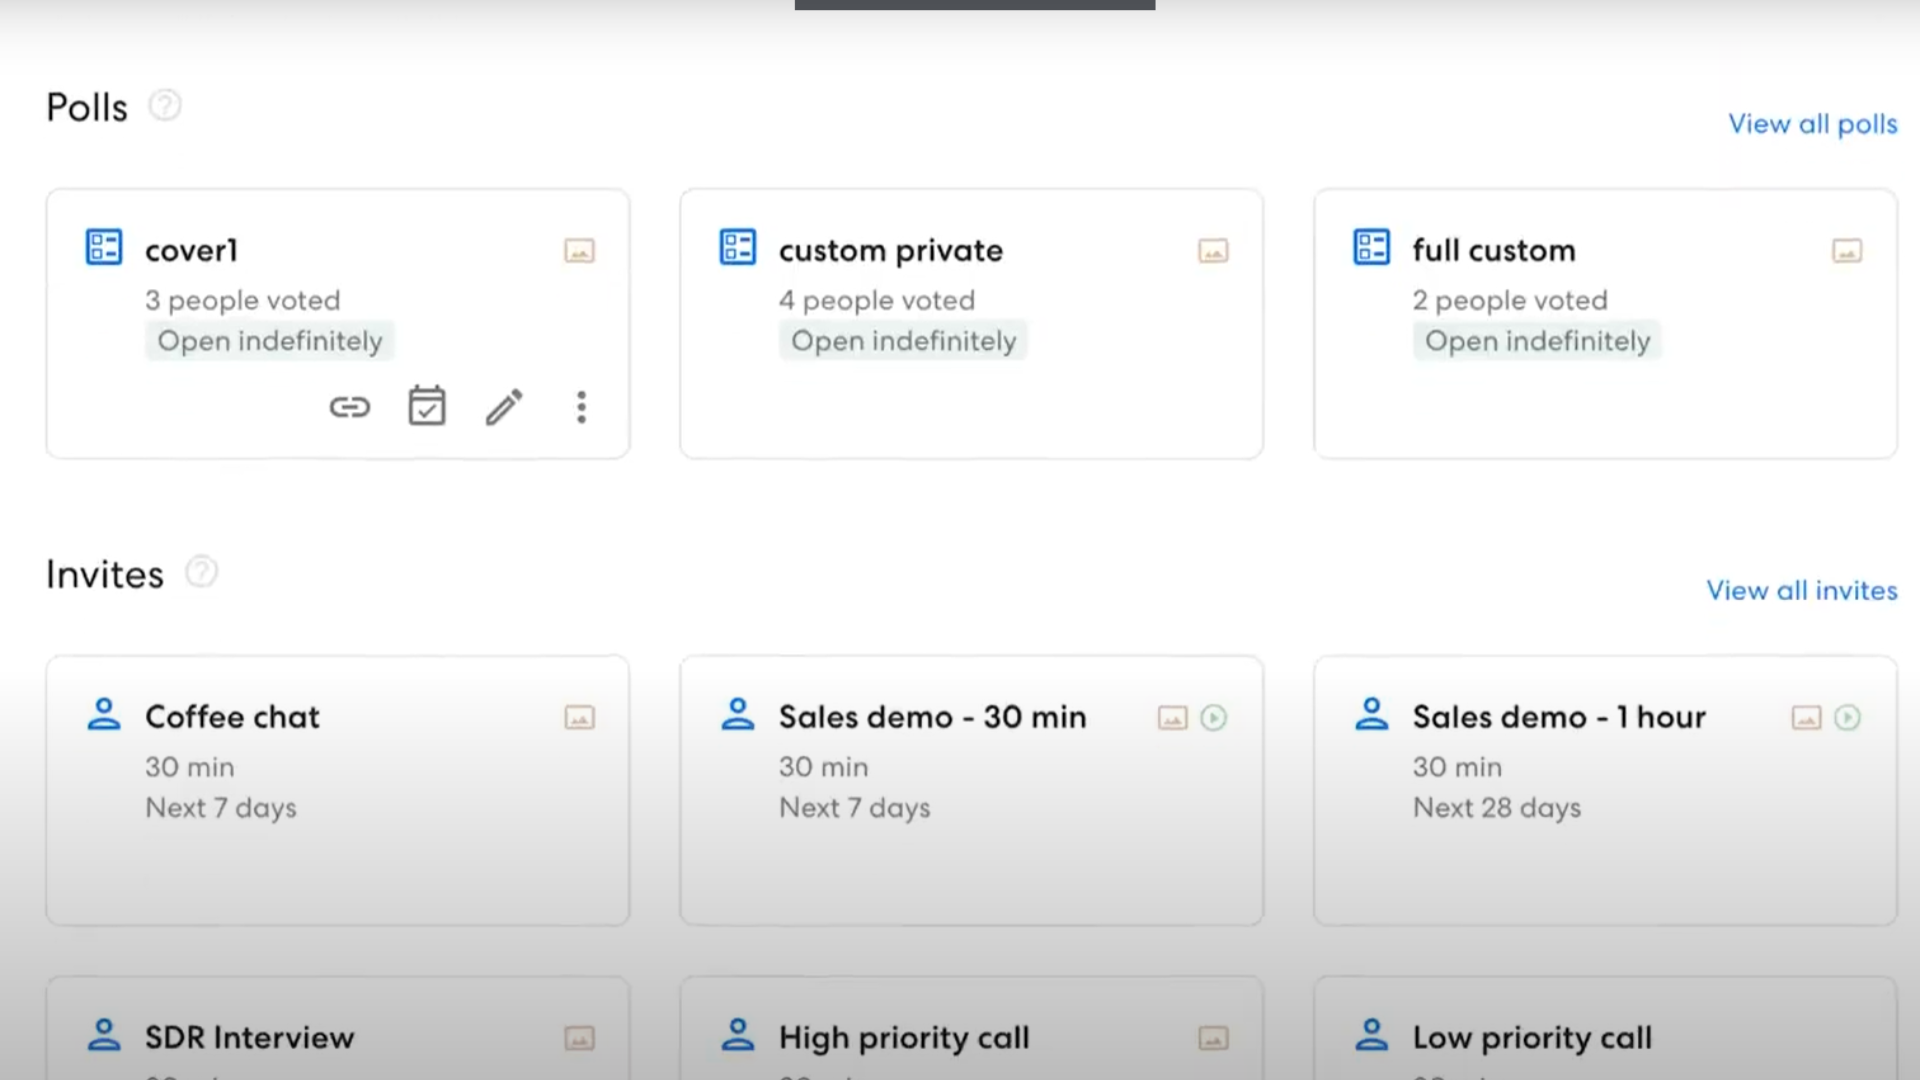Click the Invites section heading
Screen dimensions: 1920x1080
(105, 574)
